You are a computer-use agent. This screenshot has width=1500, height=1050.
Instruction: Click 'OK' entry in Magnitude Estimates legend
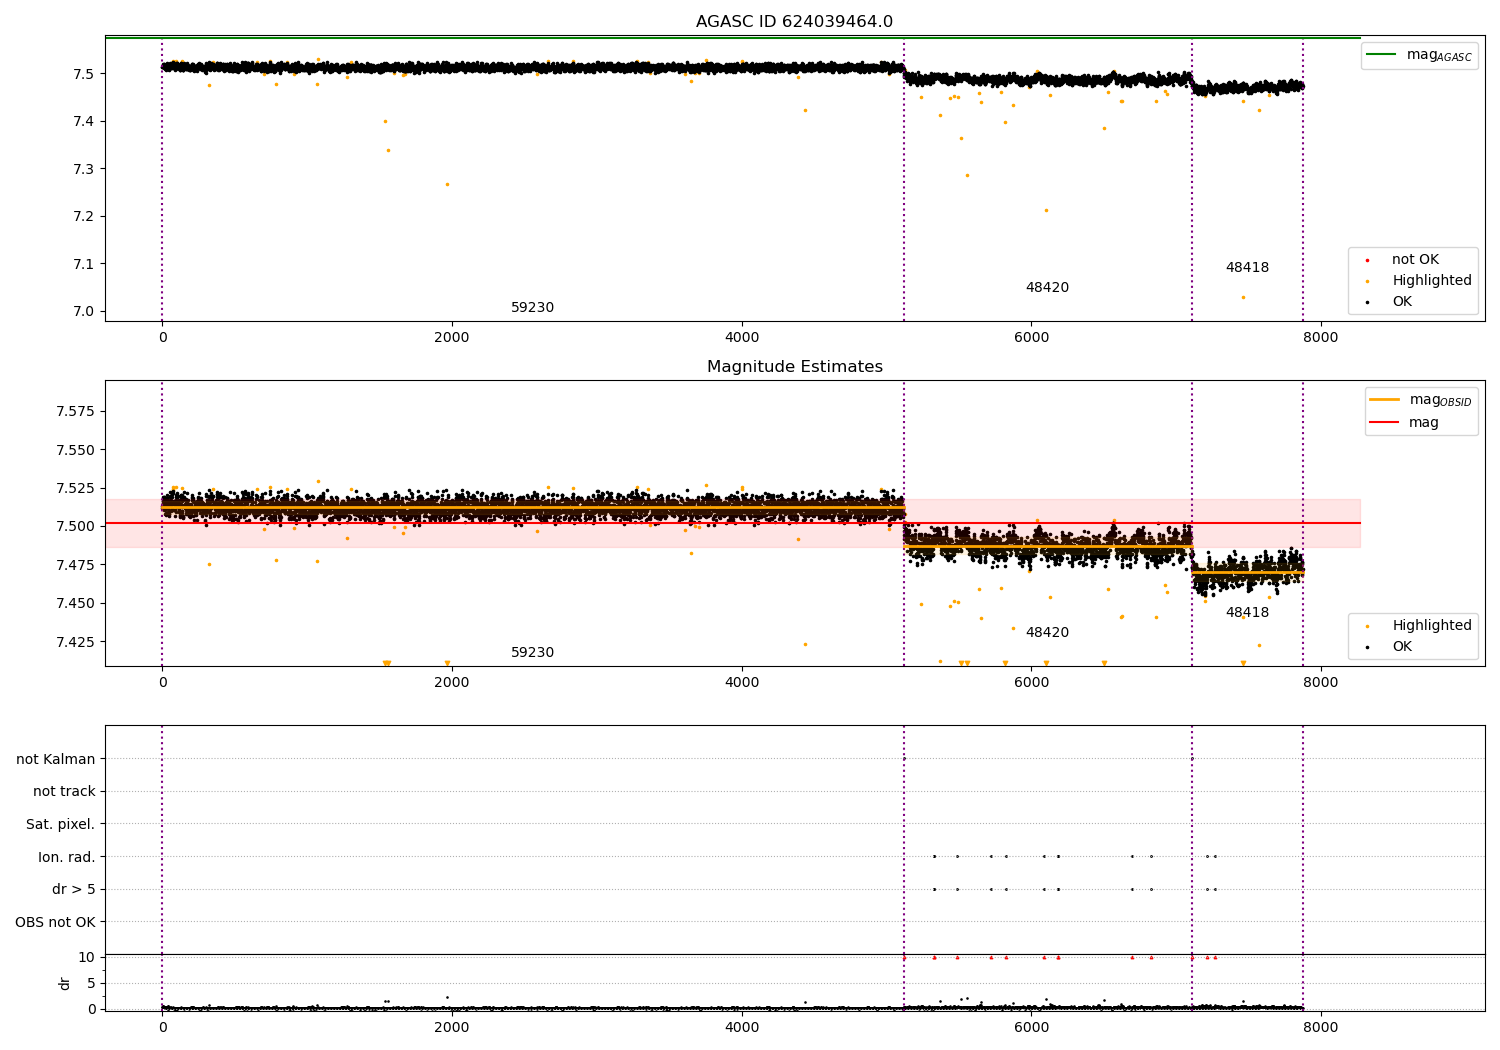pyautogui.click(x=1402, y=647)
